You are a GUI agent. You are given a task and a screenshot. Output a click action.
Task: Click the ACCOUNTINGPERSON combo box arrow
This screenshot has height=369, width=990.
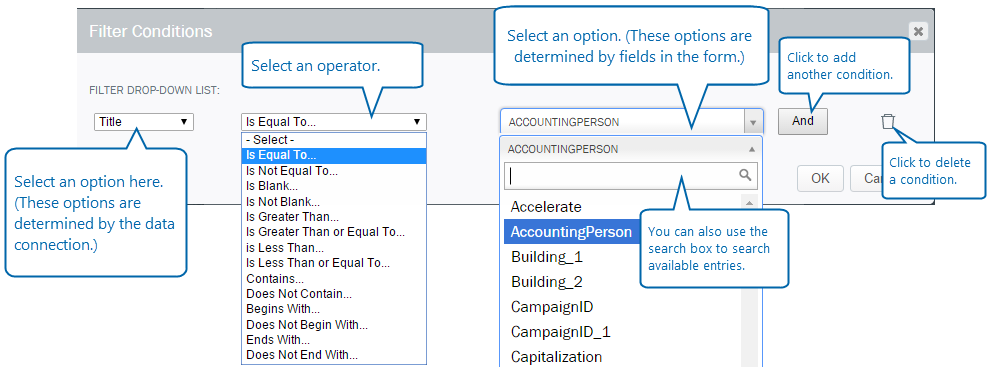pyautogui.click(x=753, y=122)
